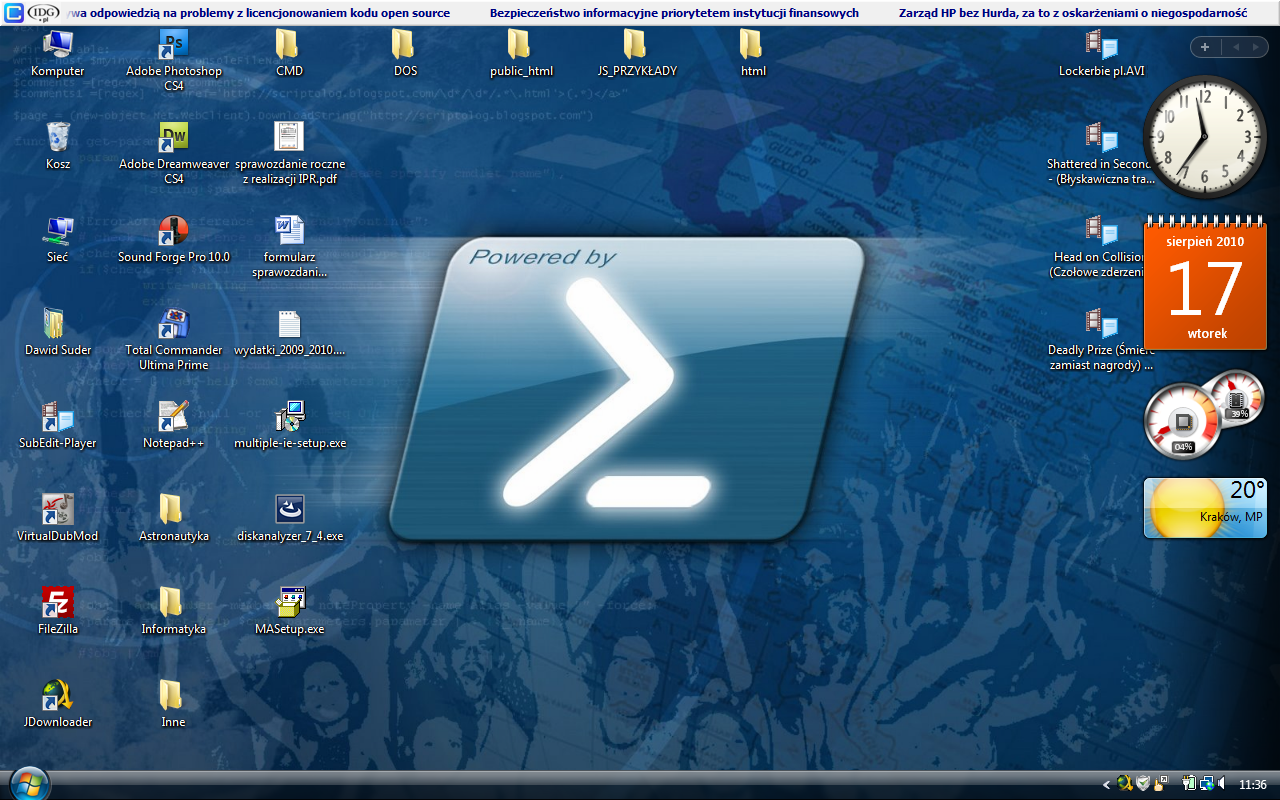Screen dimensions: 1280x800
Task: Launch Sound Forge Pro 10.0
Action: click(174, 239)
